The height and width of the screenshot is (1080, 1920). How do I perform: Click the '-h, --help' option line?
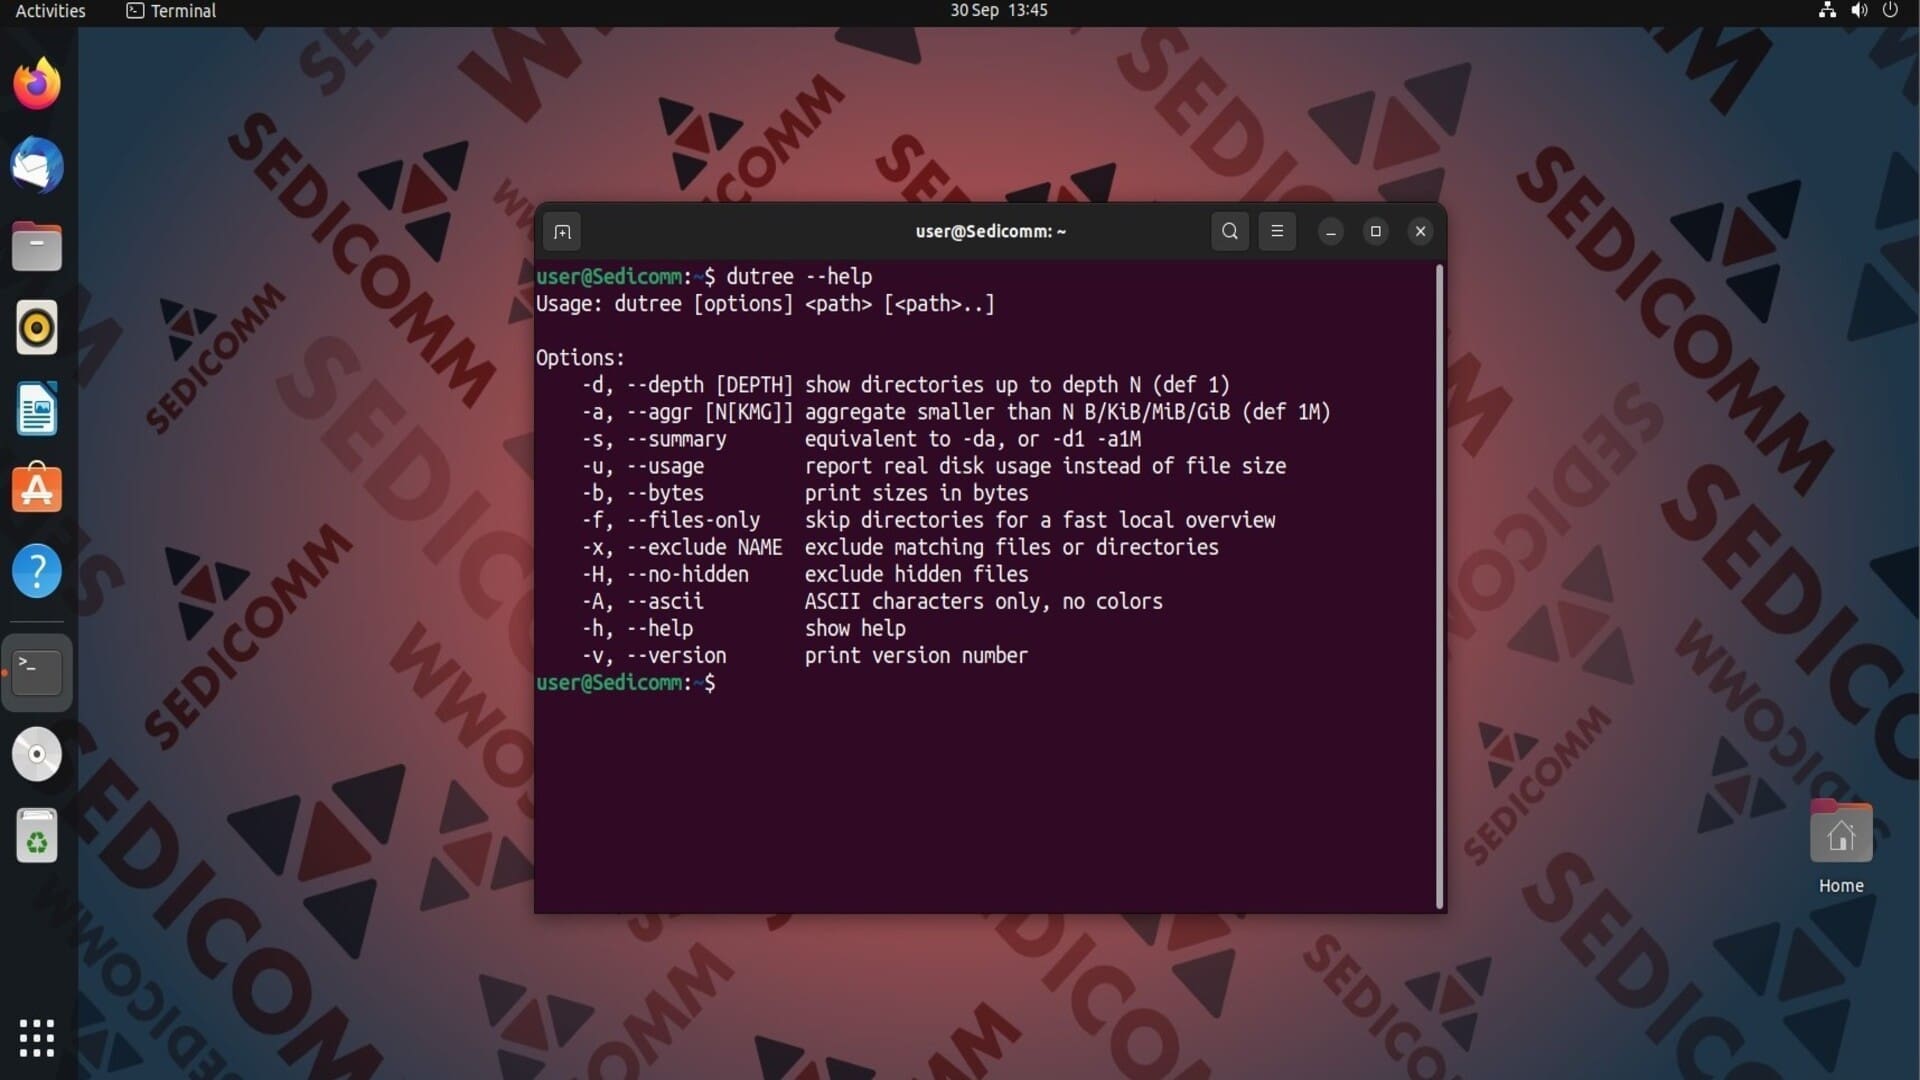pos(744,628)
